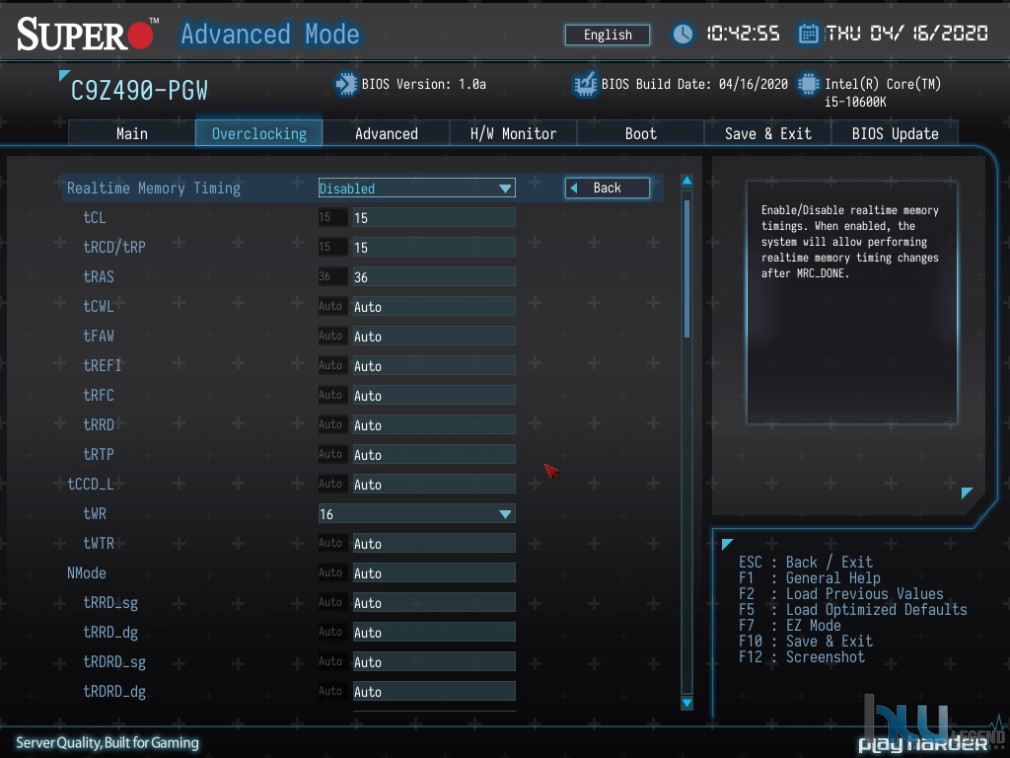Click the tRRD_sg Auto field
Screen dimensions: 1010x758
pos(434,603)
